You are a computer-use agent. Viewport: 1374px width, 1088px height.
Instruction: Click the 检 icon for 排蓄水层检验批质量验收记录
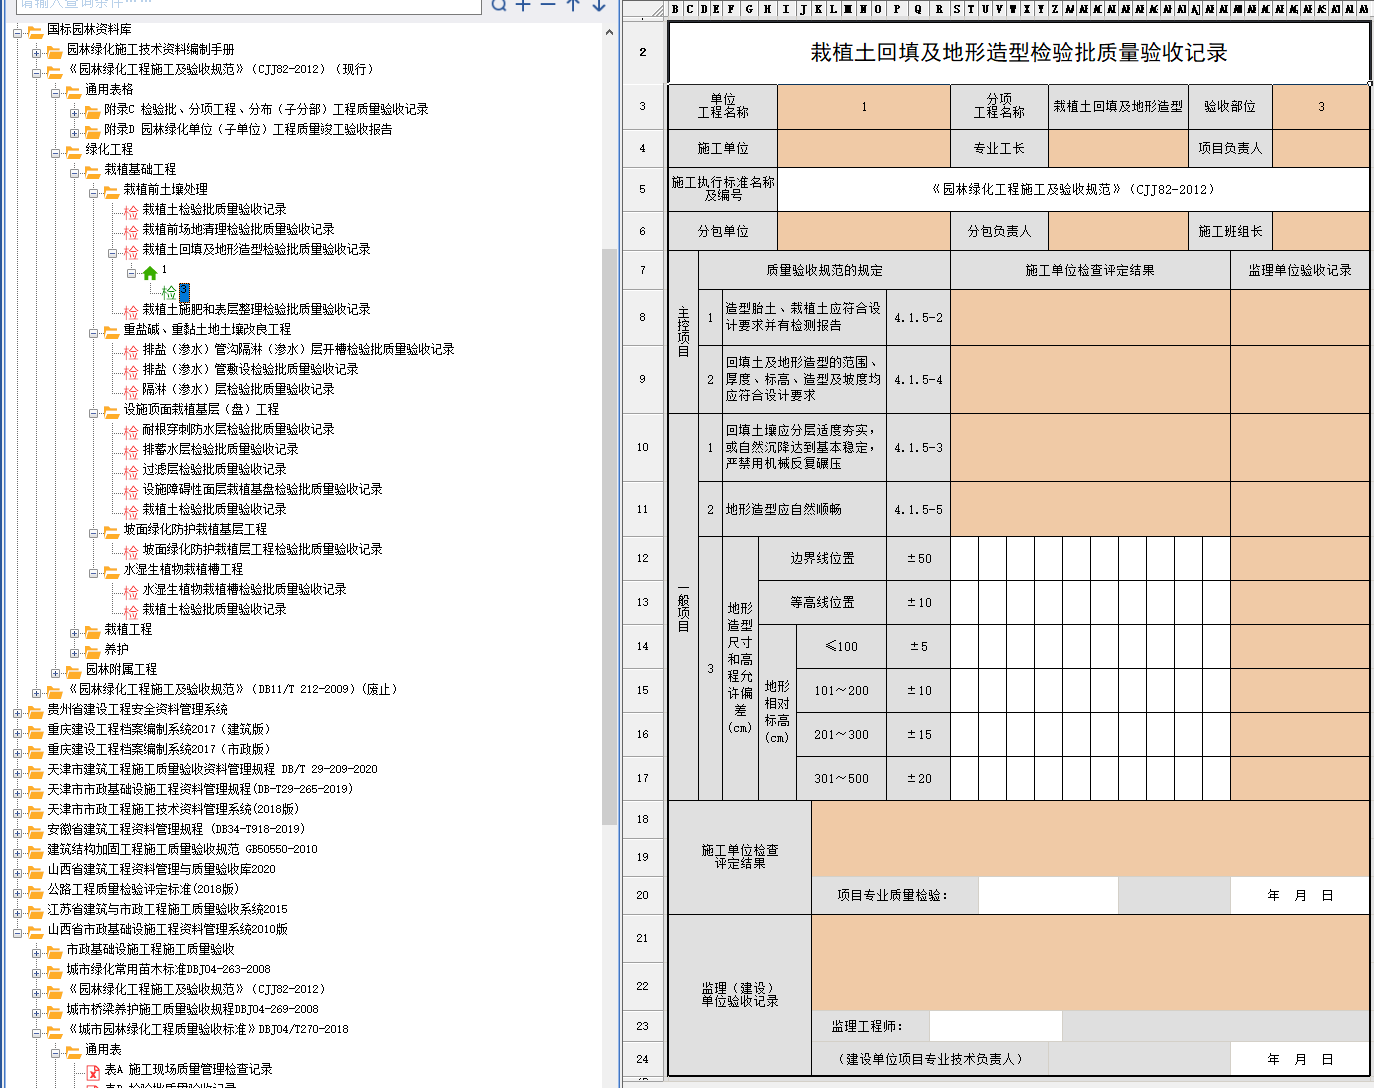[131, 451]
